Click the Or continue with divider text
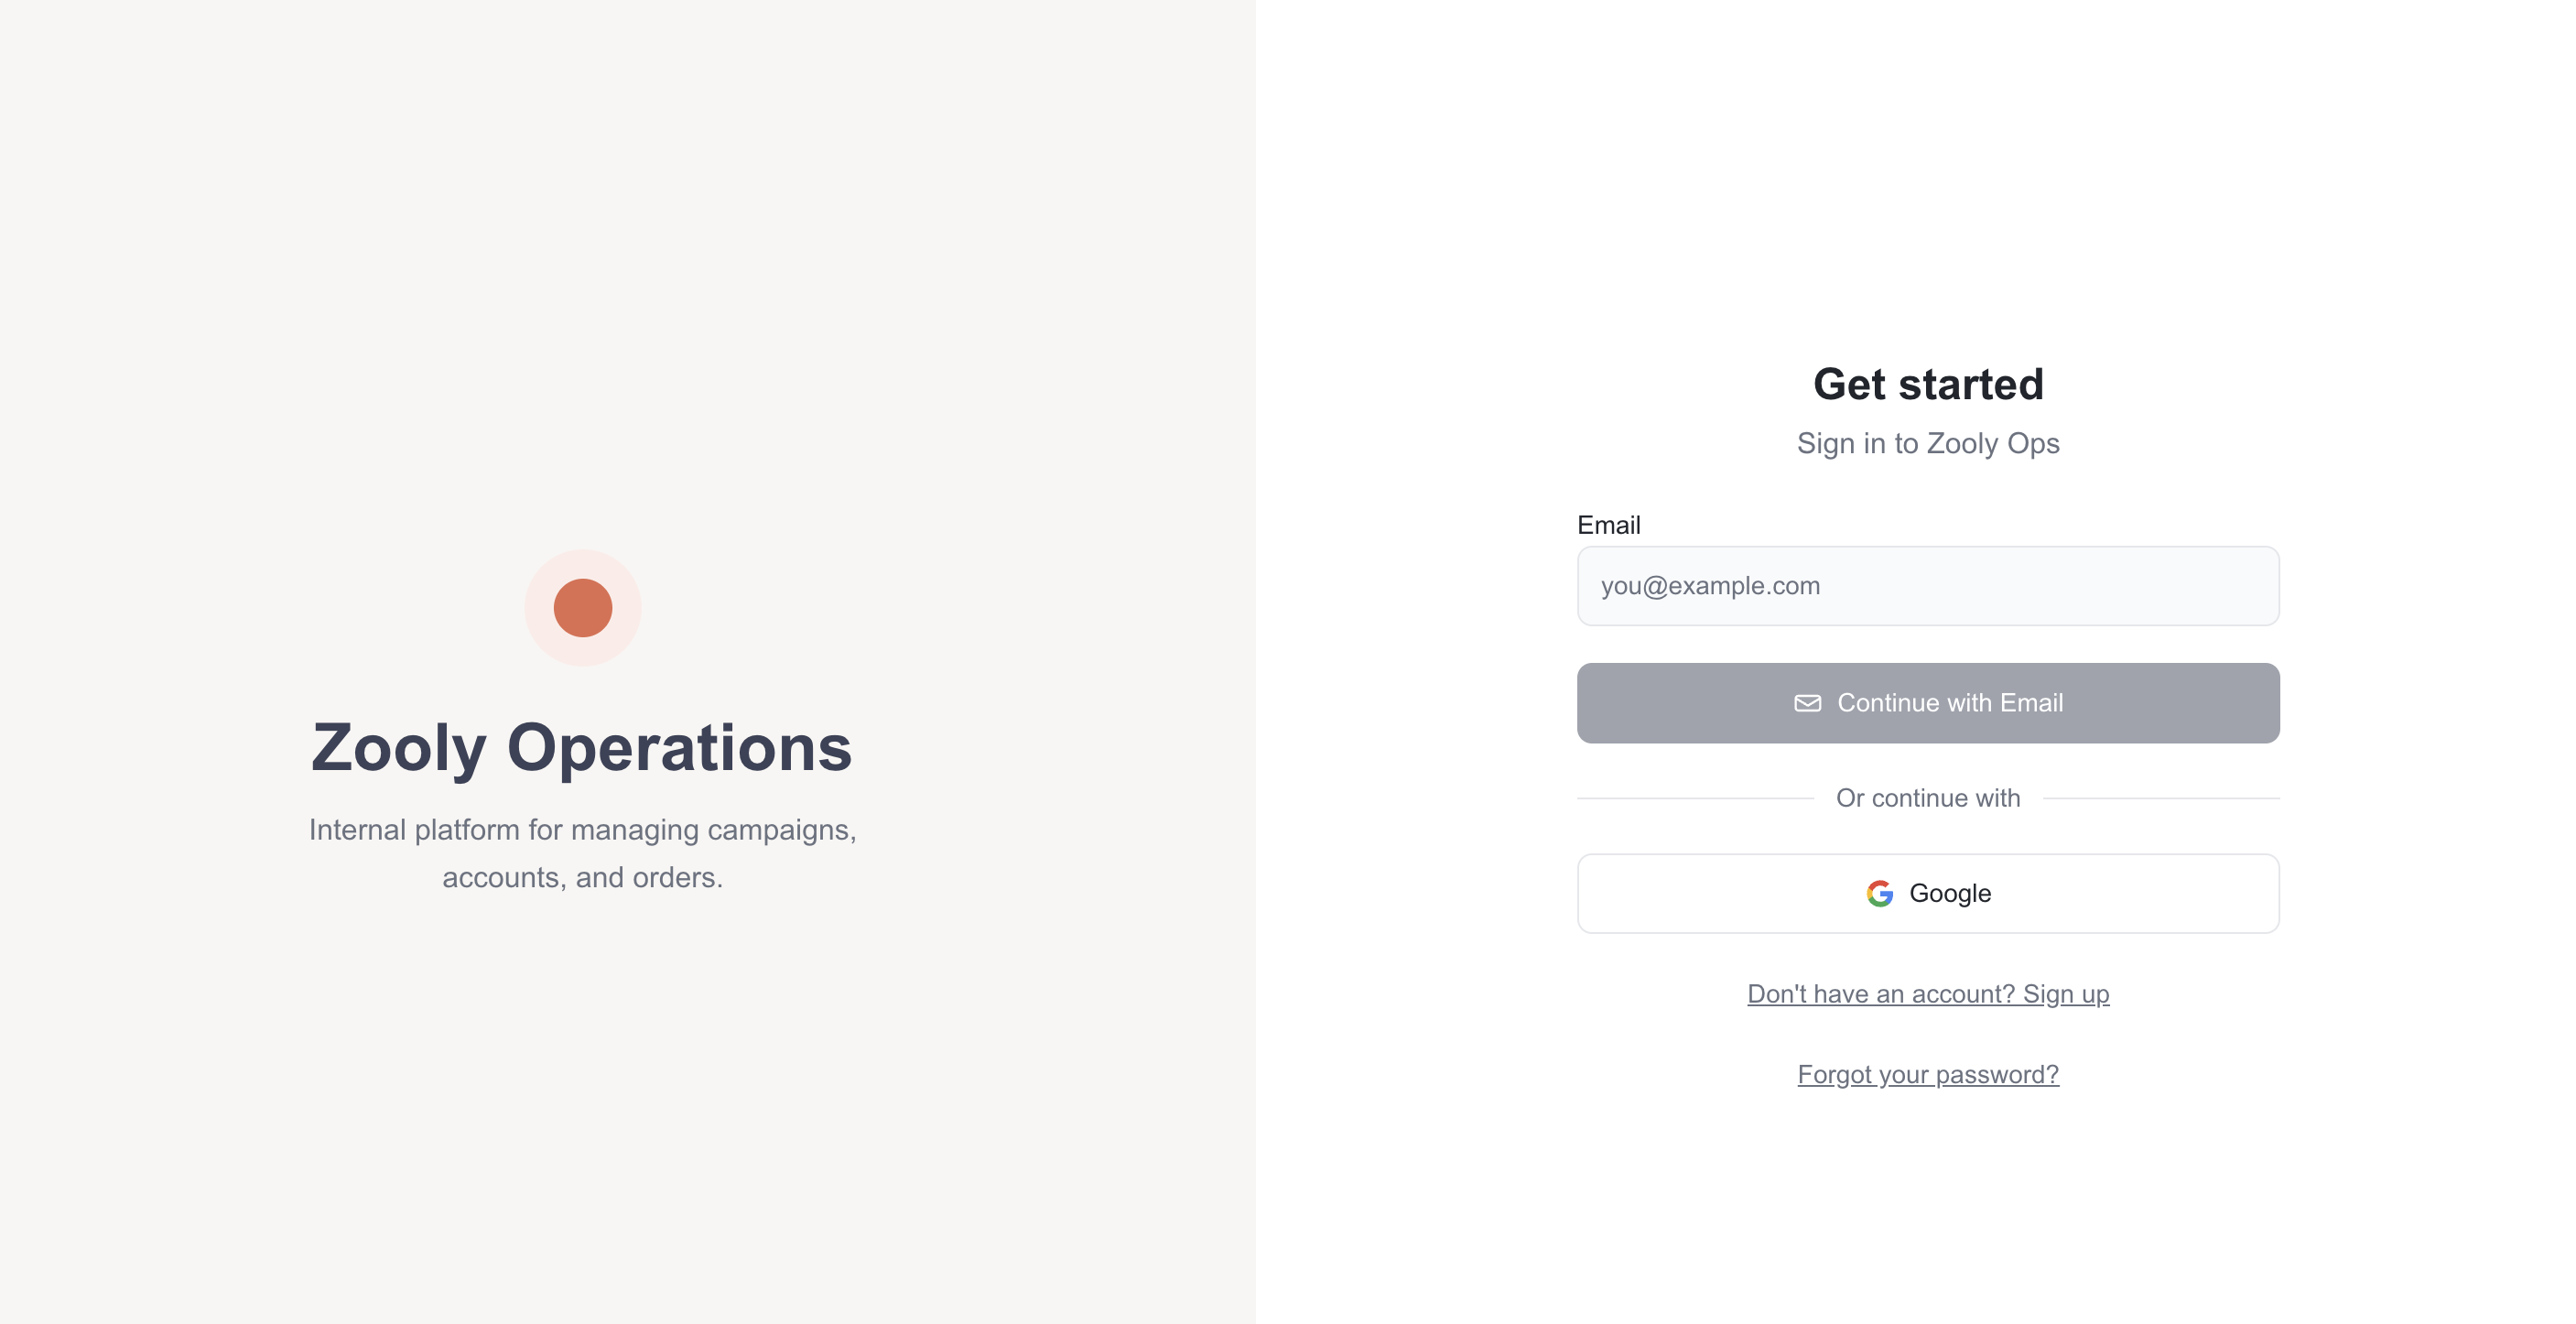This screenshot has height=1324, width=2576. [1927, 798]
